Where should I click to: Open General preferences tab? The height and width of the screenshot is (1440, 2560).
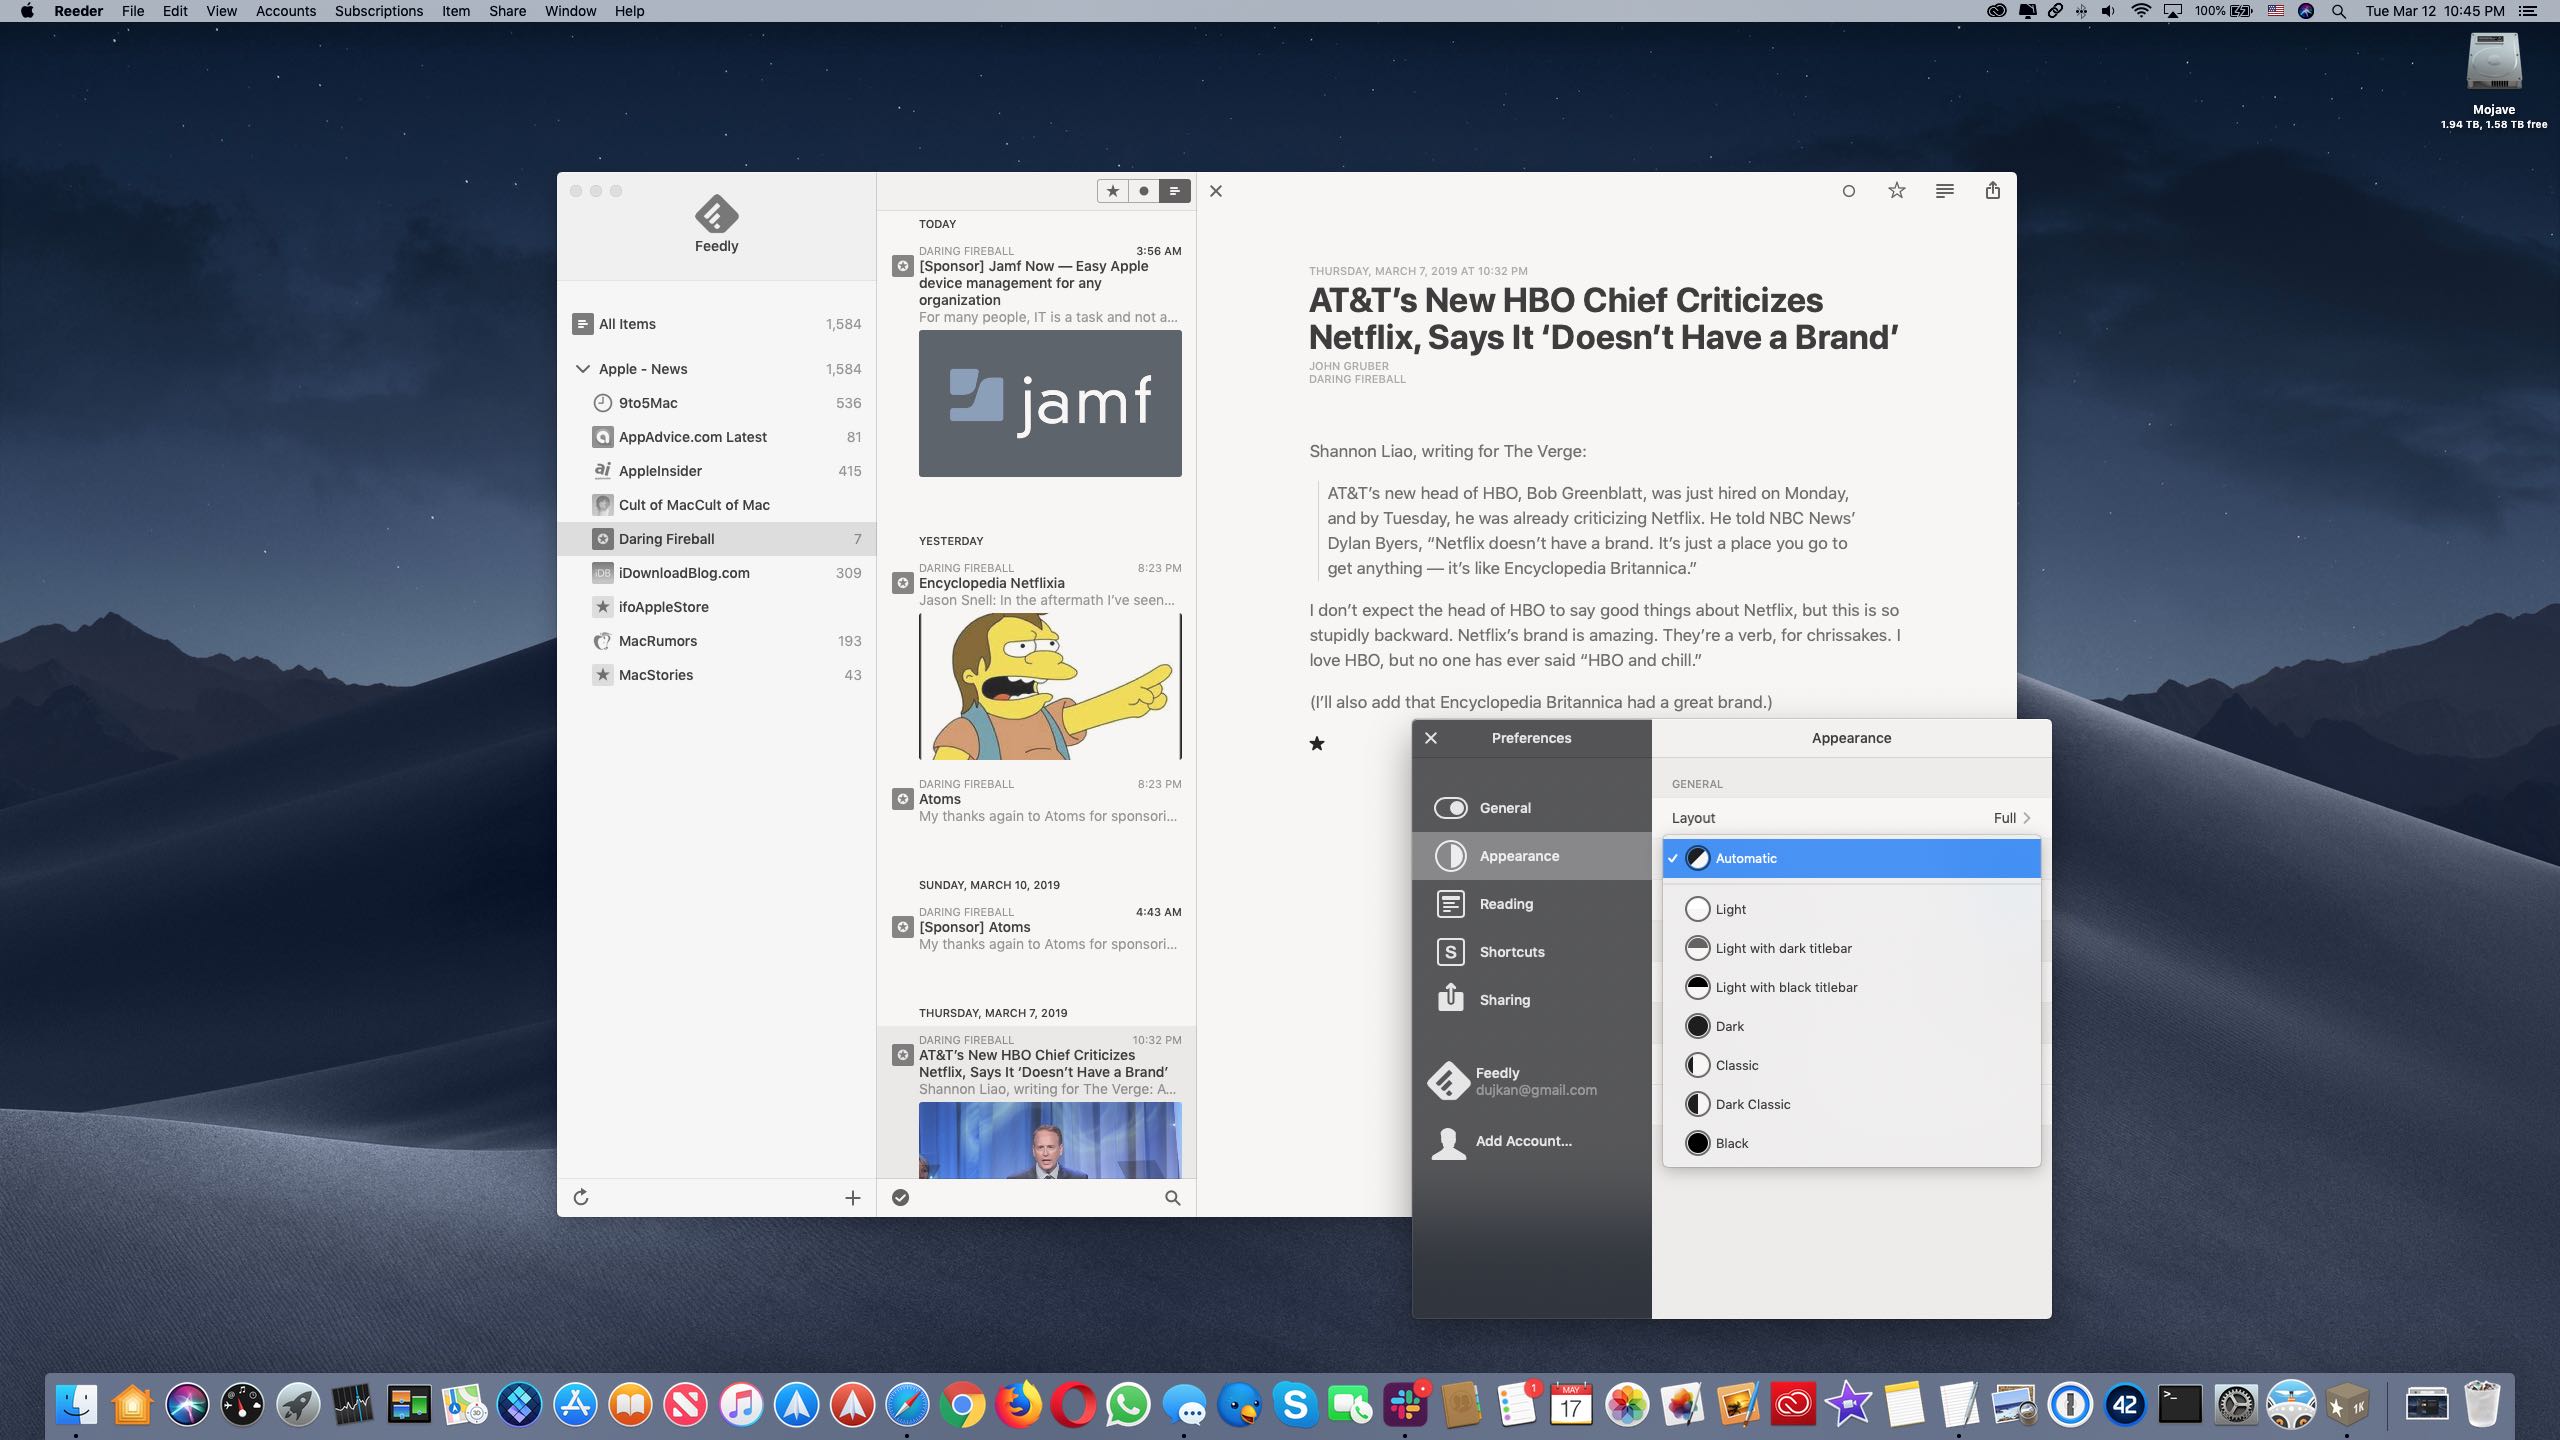point(1532,808)
